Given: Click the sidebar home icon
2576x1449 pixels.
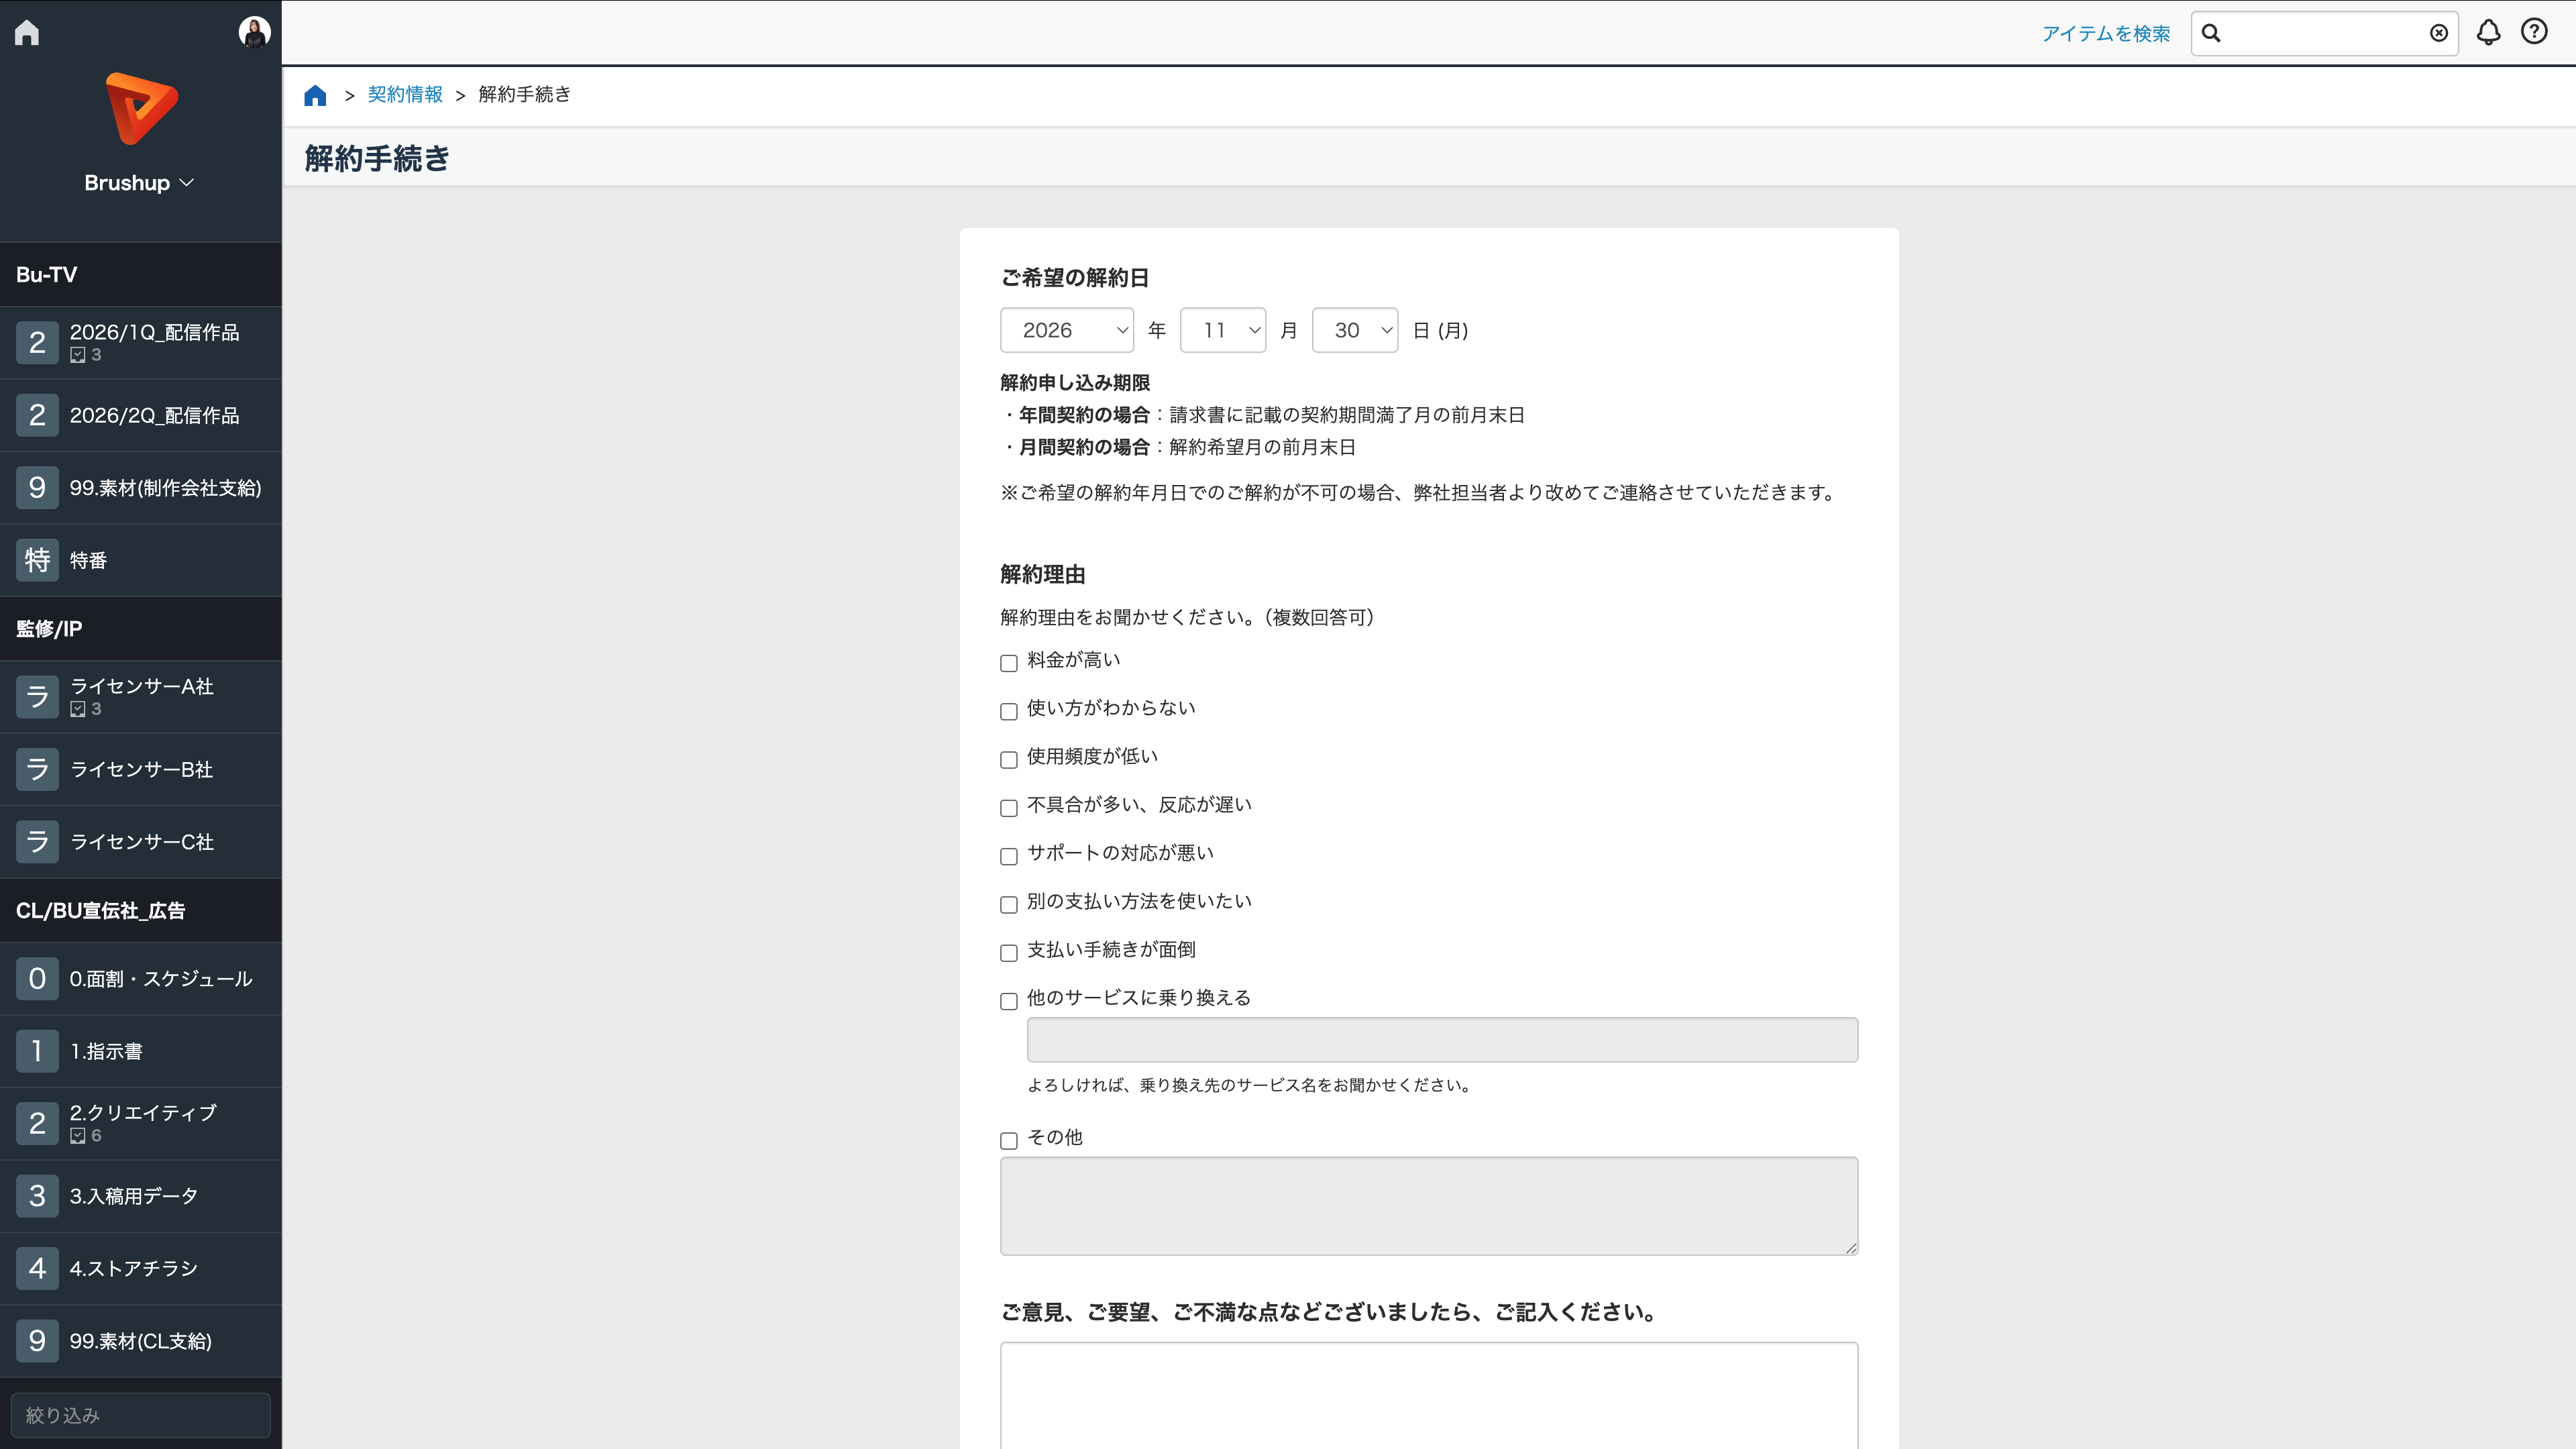Looking at the screenshot, I should 27,32.
